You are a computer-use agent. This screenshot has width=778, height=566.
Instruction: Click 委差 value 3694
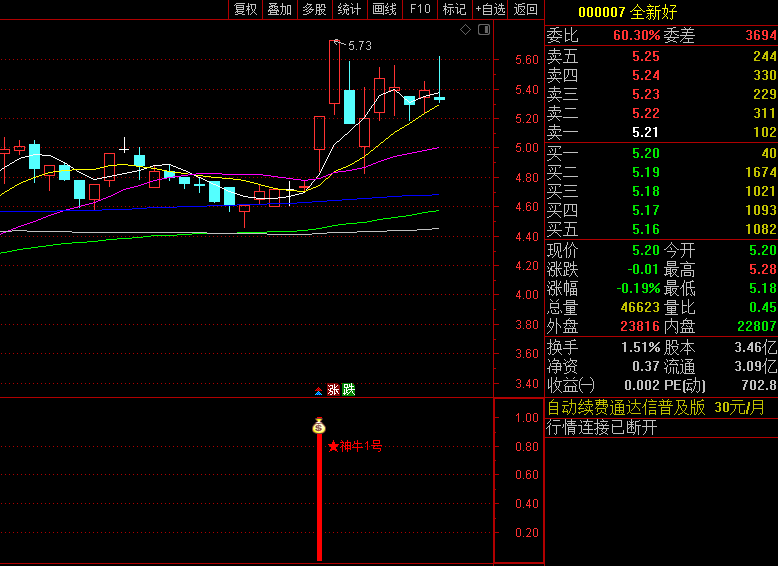(761, 36)
